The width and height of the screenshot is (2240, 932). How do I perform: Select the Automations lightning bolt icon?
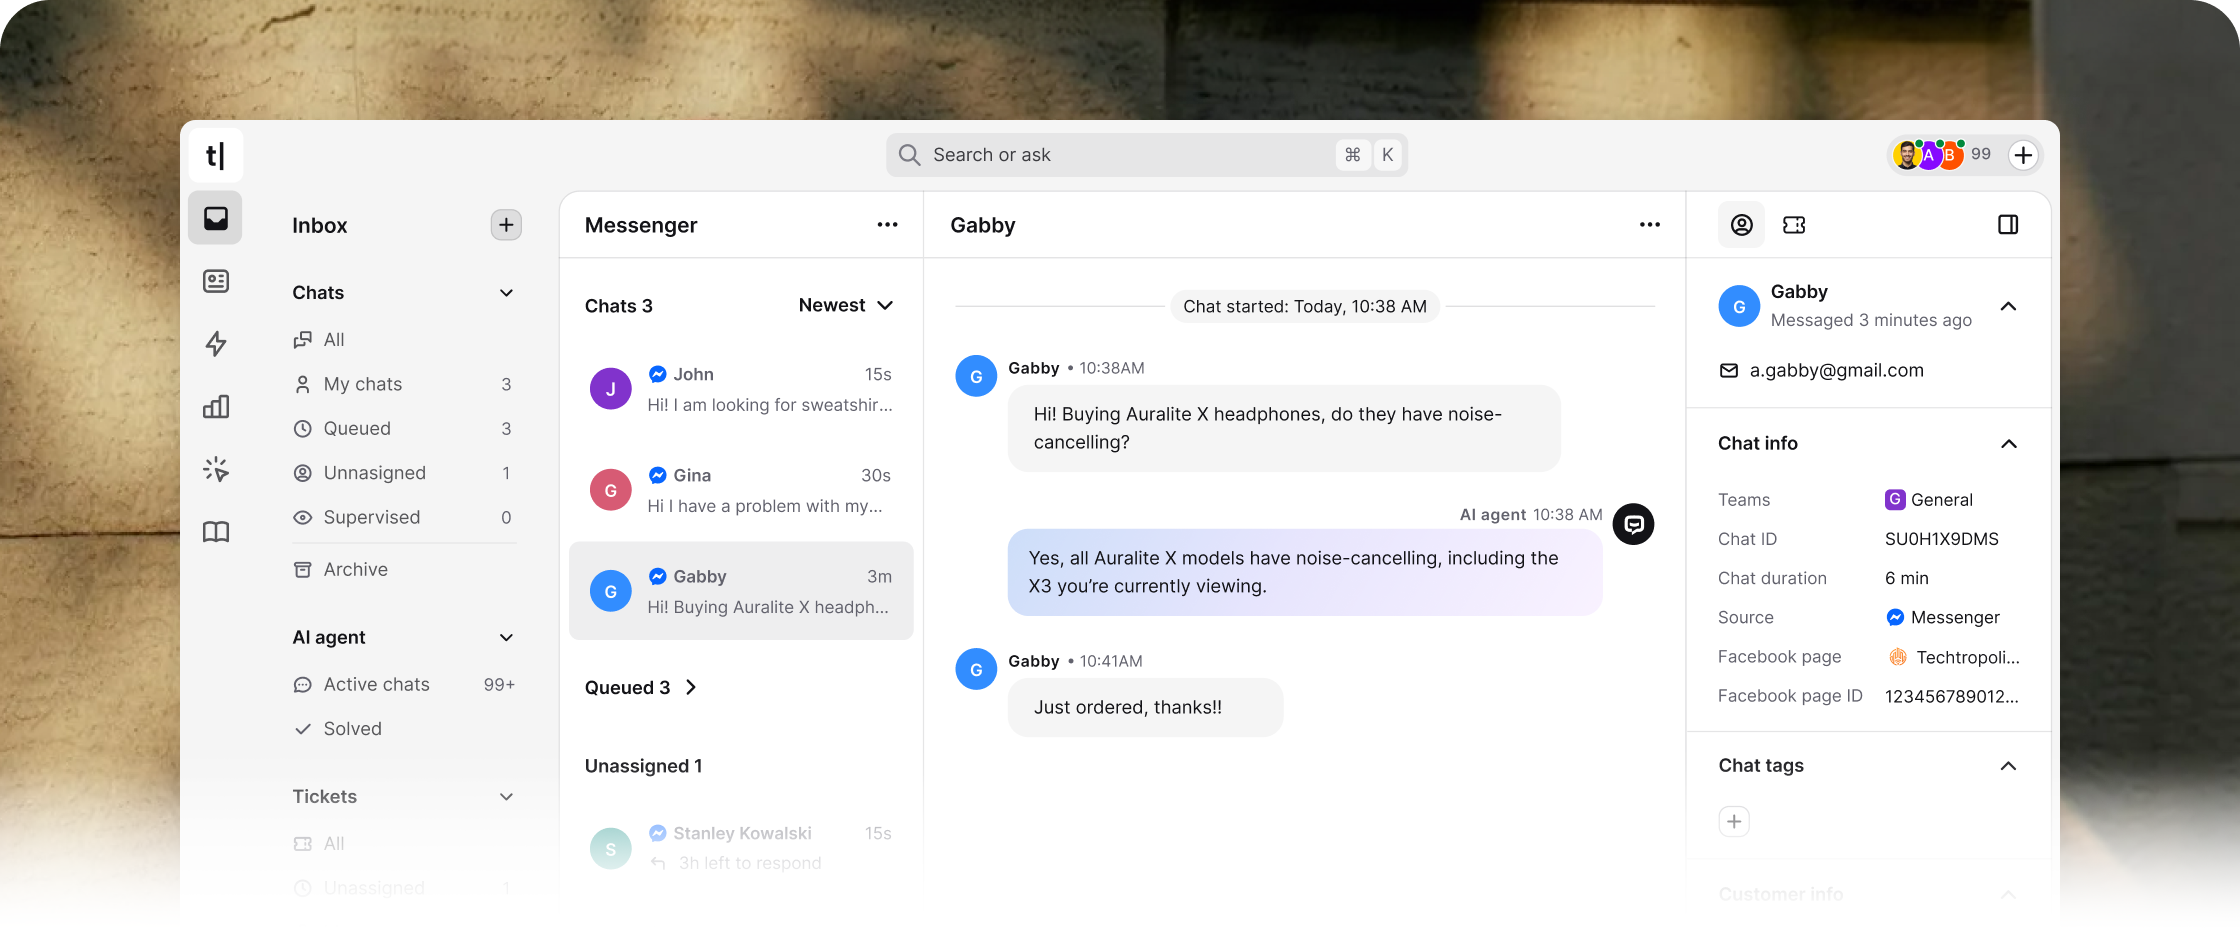pyautogui.click(x=215, y=343)
